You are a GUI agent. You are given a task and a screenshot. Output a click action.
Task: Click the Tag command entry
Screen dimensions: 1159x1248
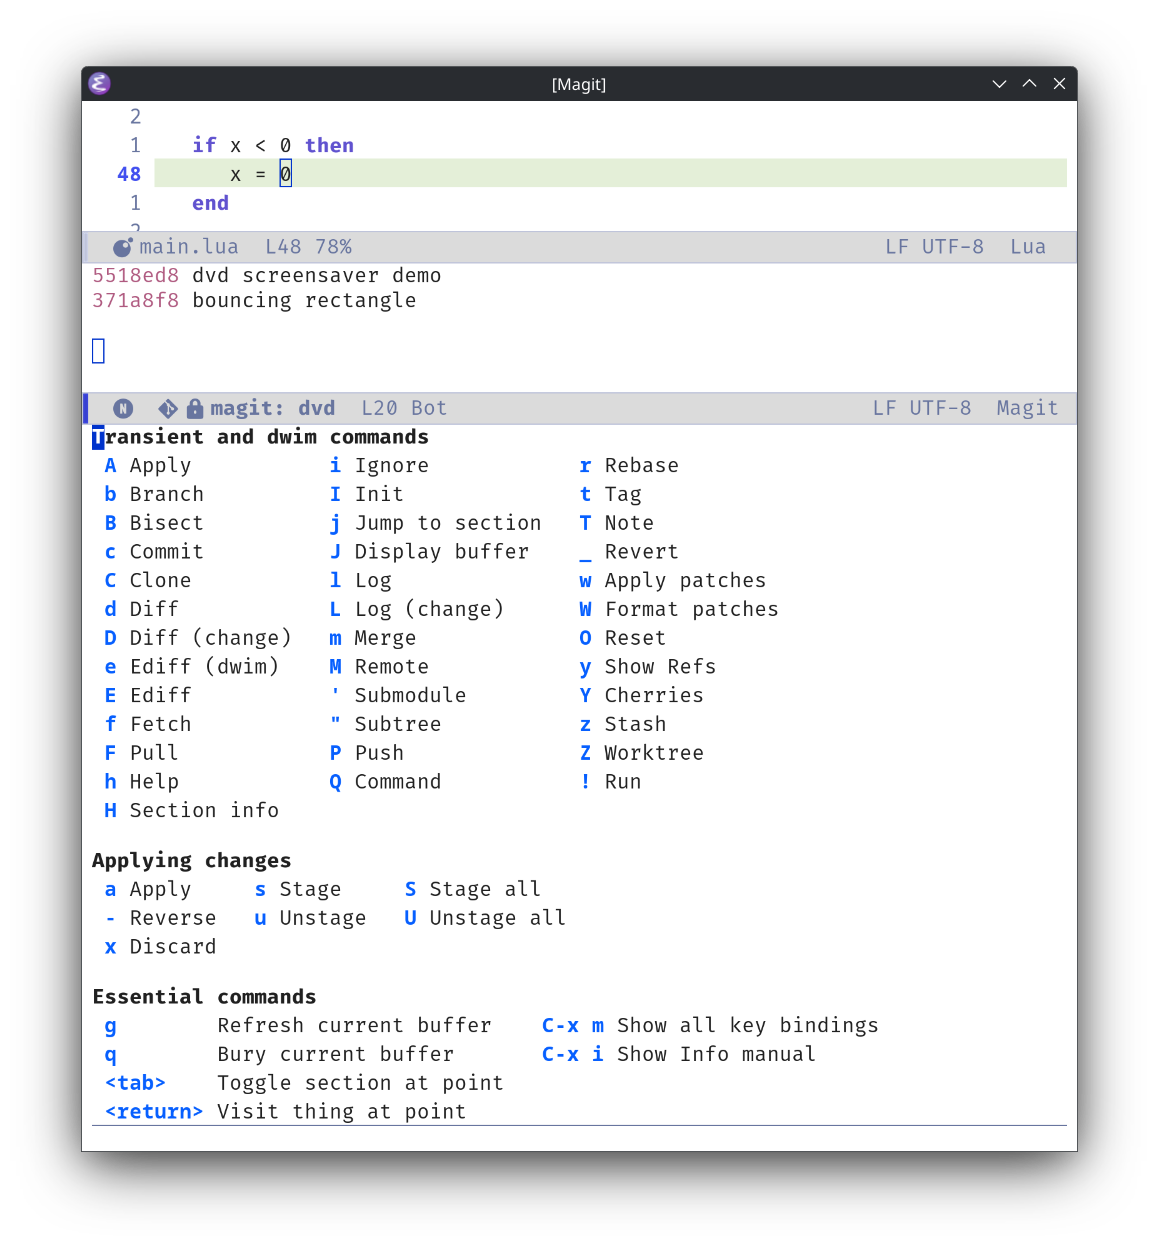tap(611, 494)
